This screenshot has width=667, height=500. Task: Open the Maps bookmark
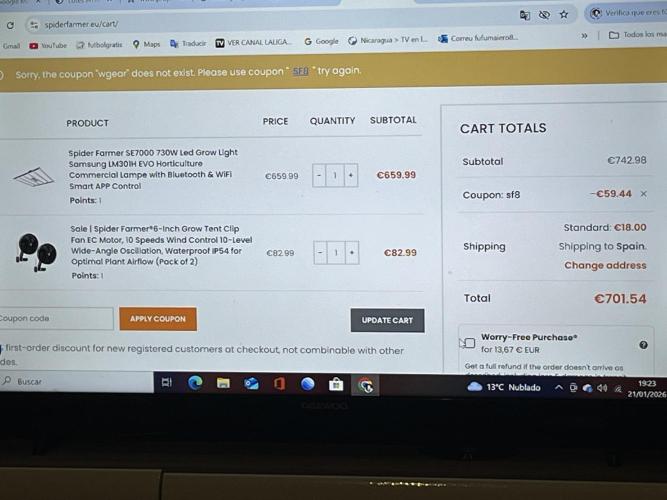(146, 44)
